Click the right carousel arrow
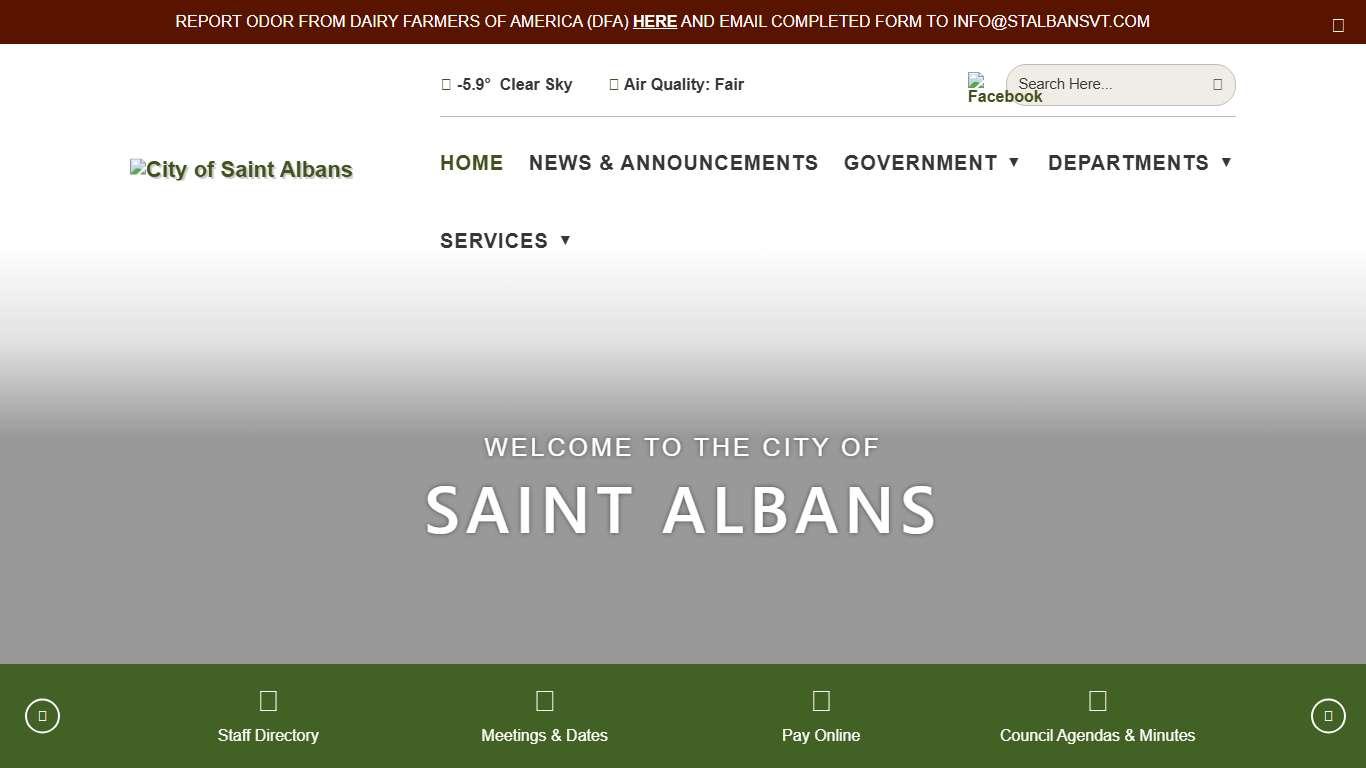This screenshot has width=1366, height=768. point(1328,715)
